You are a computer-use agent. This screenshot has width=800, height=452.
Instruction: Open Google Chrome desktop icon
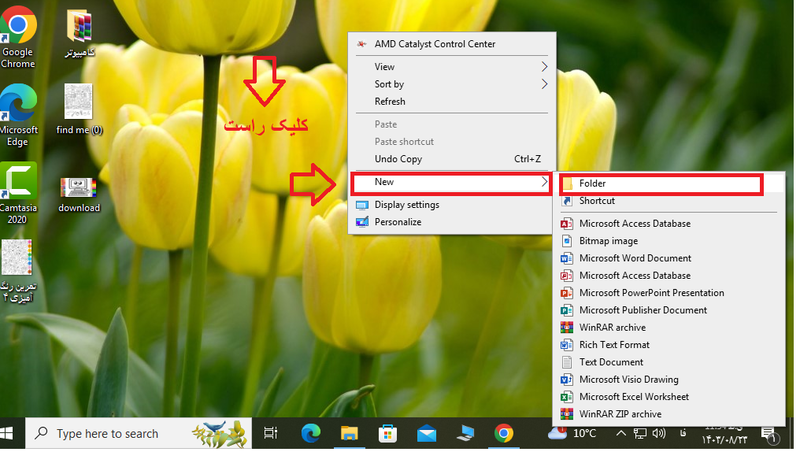(x=18, y=28)
